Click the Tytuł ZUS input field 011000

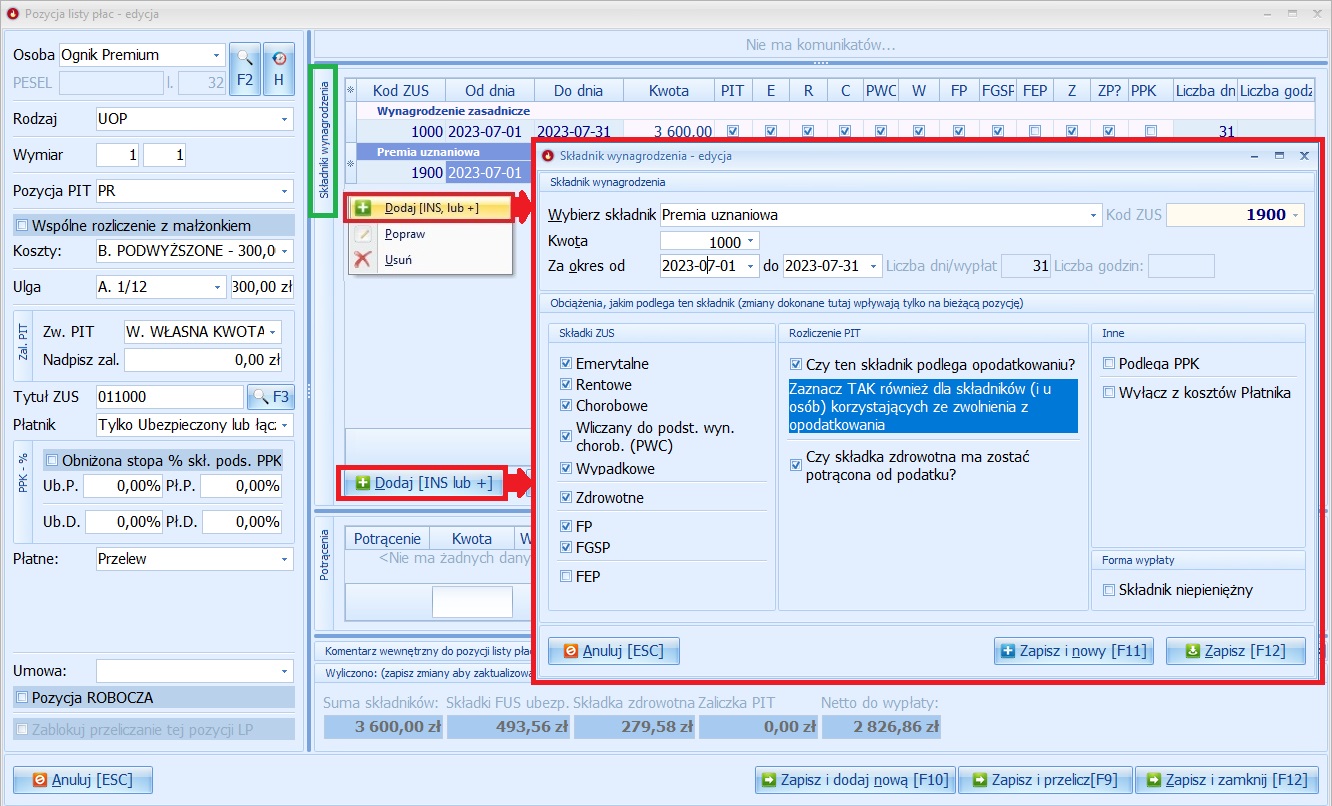(x=169, y=397)
